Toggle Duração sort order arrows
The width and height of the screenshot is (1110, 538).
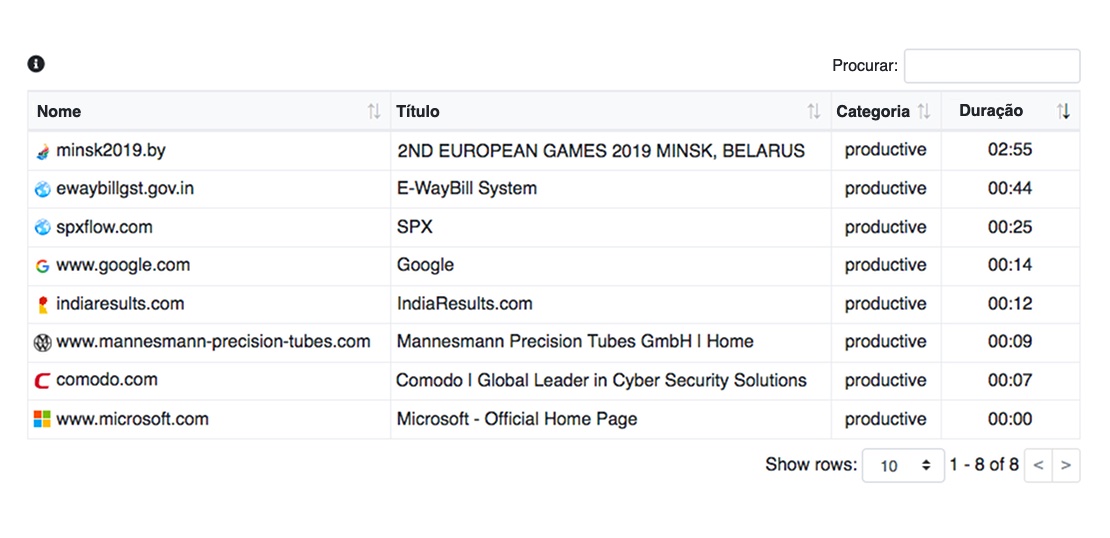tap(1063, 111)
